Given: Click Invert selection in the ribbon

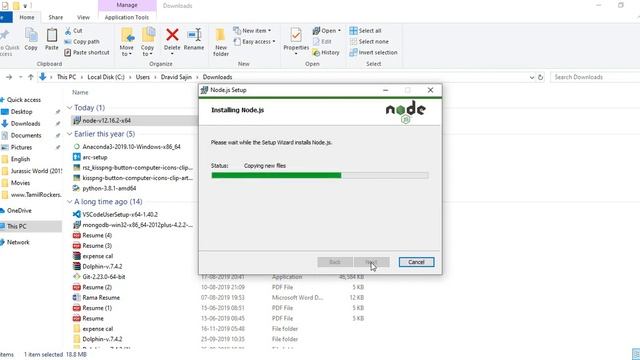Looking at the screenshot, I should point(373,52).
